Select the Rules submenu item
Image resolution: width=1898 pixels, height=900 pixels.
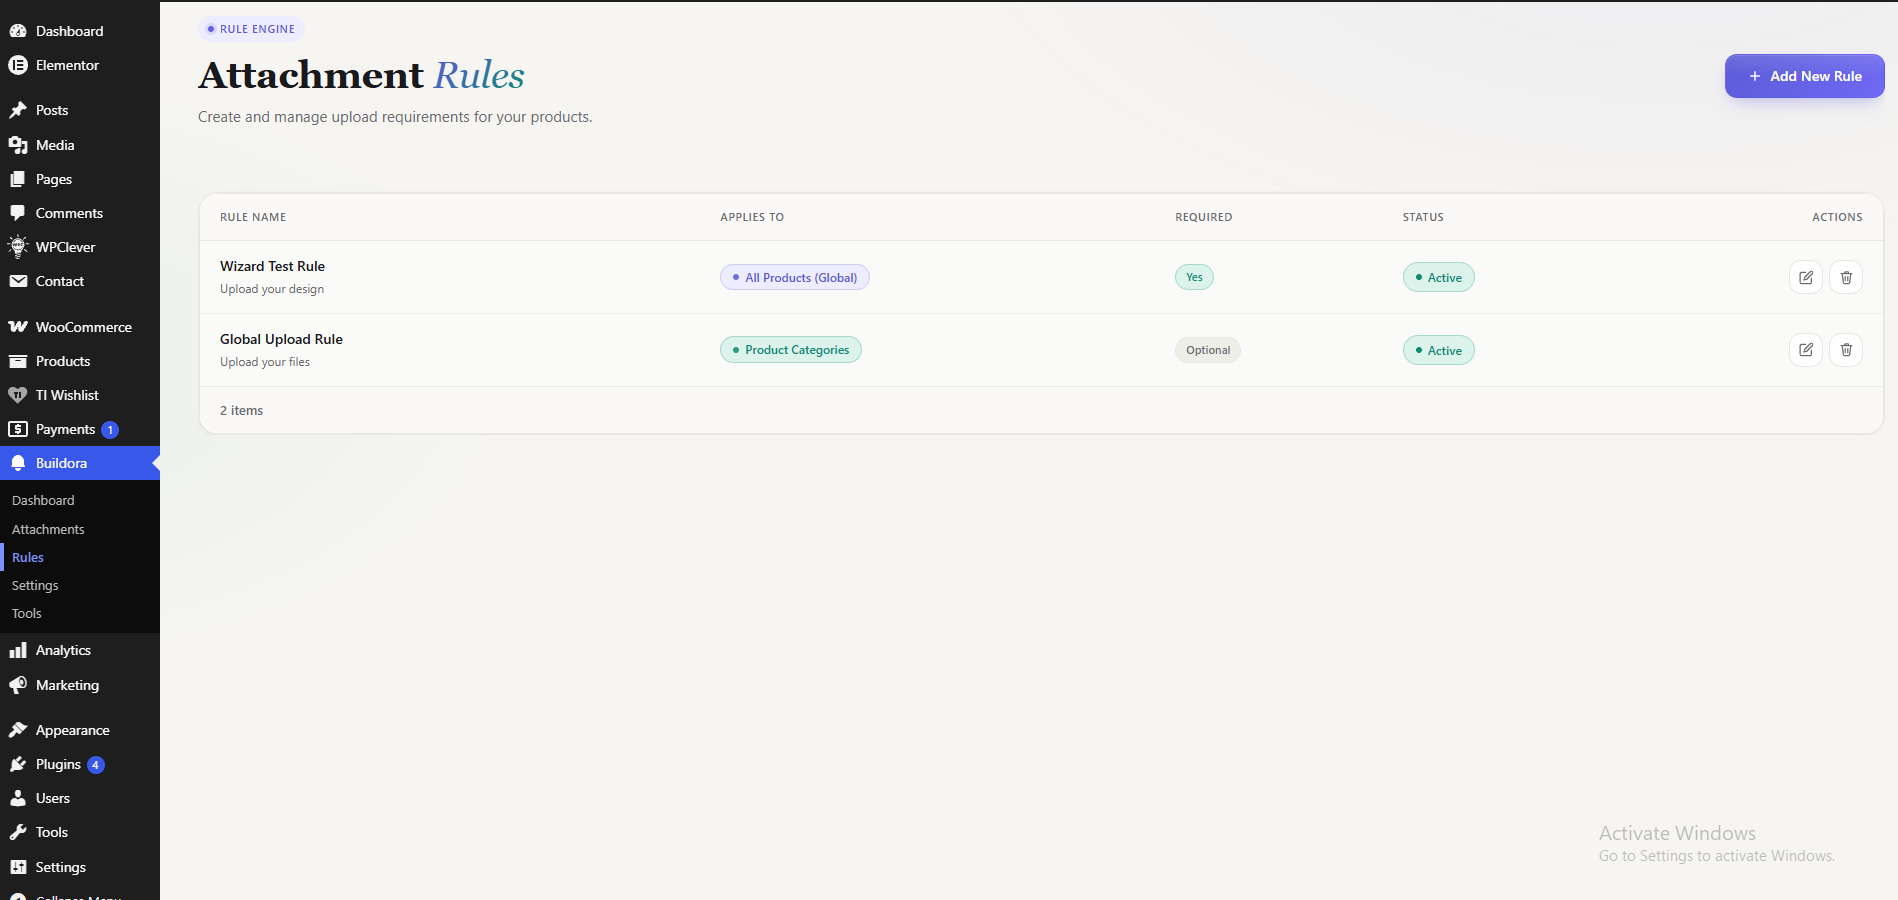pos(28,557)
